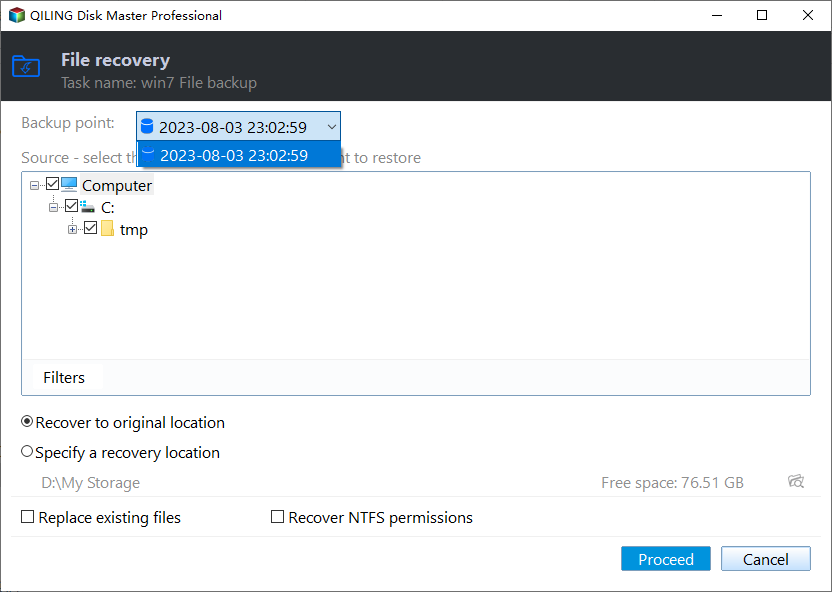Click the Task name: win7 File backup text
Screen dimensions: 832x592
click(x=159, y=83)
